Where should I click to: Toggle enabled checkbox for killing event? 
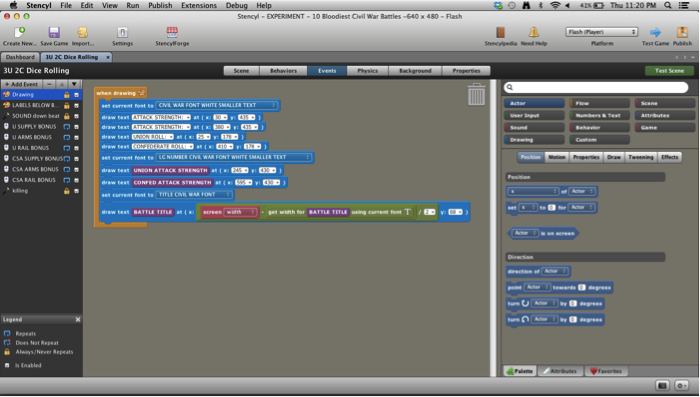tap(76, 191)
